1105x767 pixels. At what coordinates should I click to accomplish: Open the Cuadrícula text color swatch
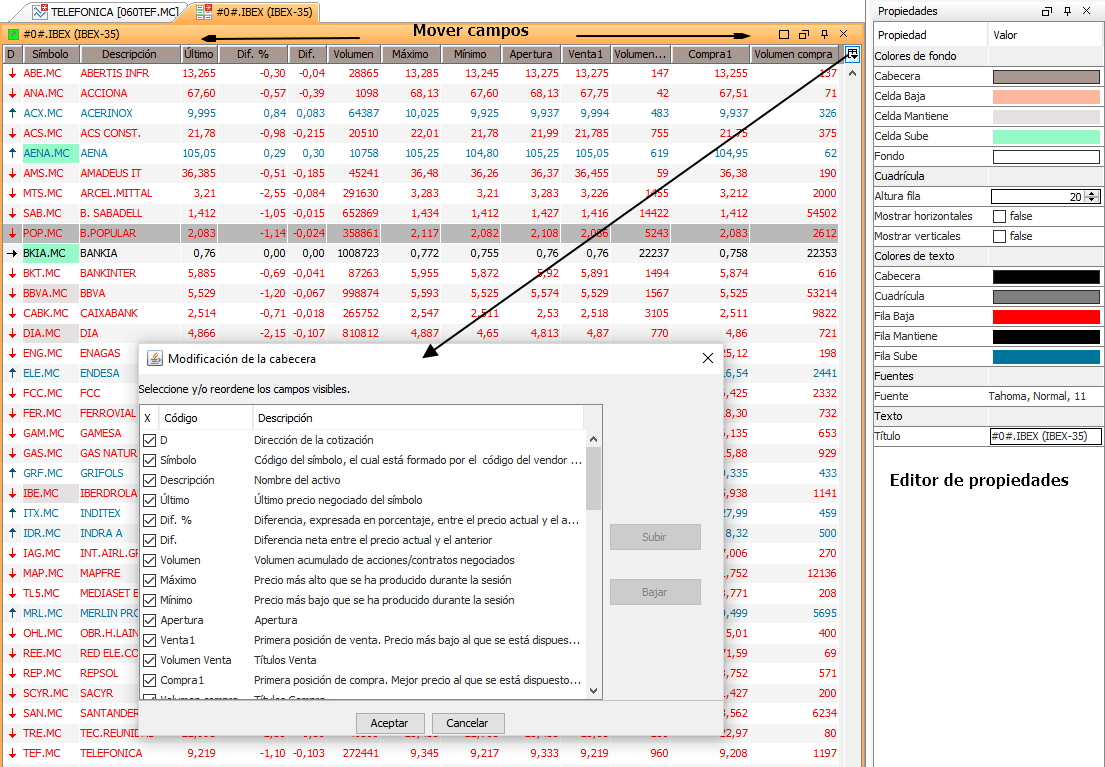coord(1046,297)
